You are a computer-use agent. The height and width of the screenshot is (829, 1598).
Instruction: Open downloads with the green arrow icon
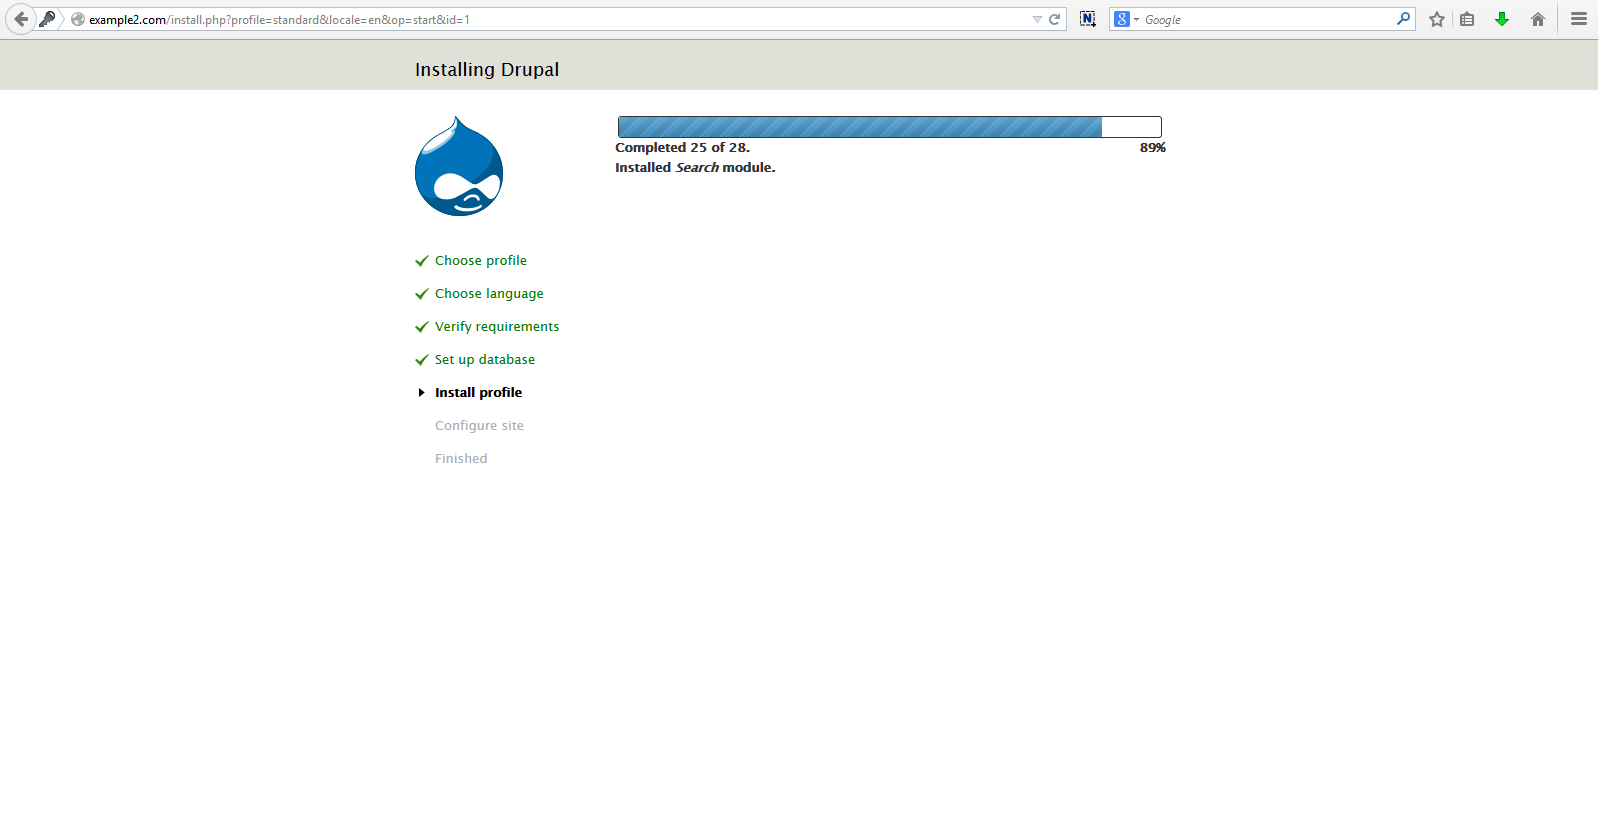1502,19
